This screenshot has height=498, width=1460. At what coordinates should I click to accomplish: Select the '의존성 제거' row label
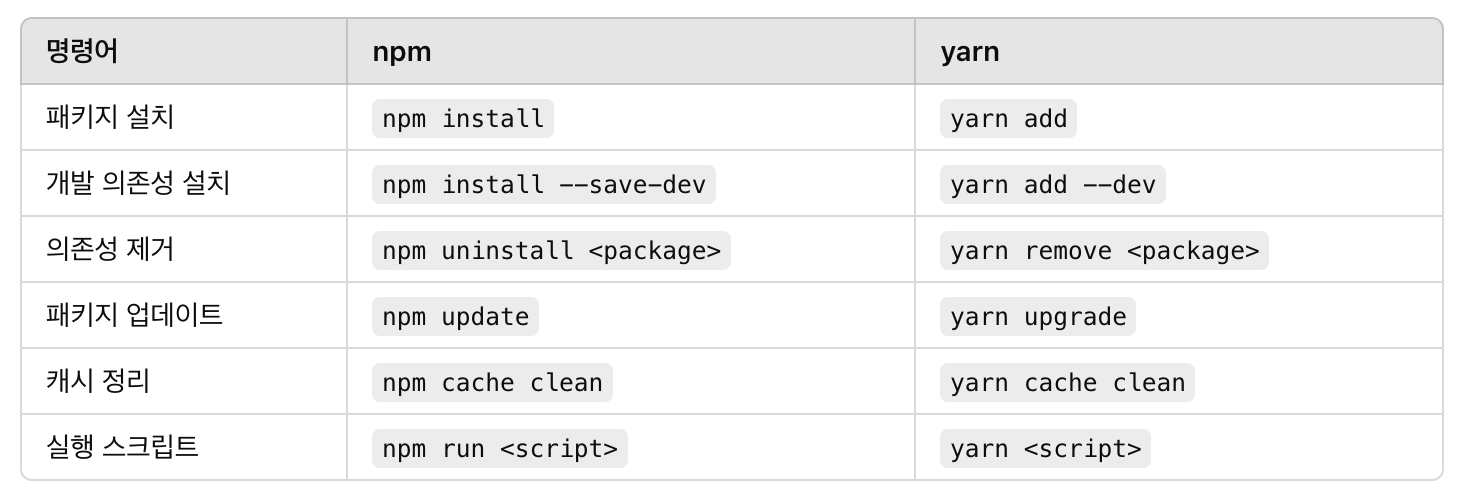click(x=110, y=250)
